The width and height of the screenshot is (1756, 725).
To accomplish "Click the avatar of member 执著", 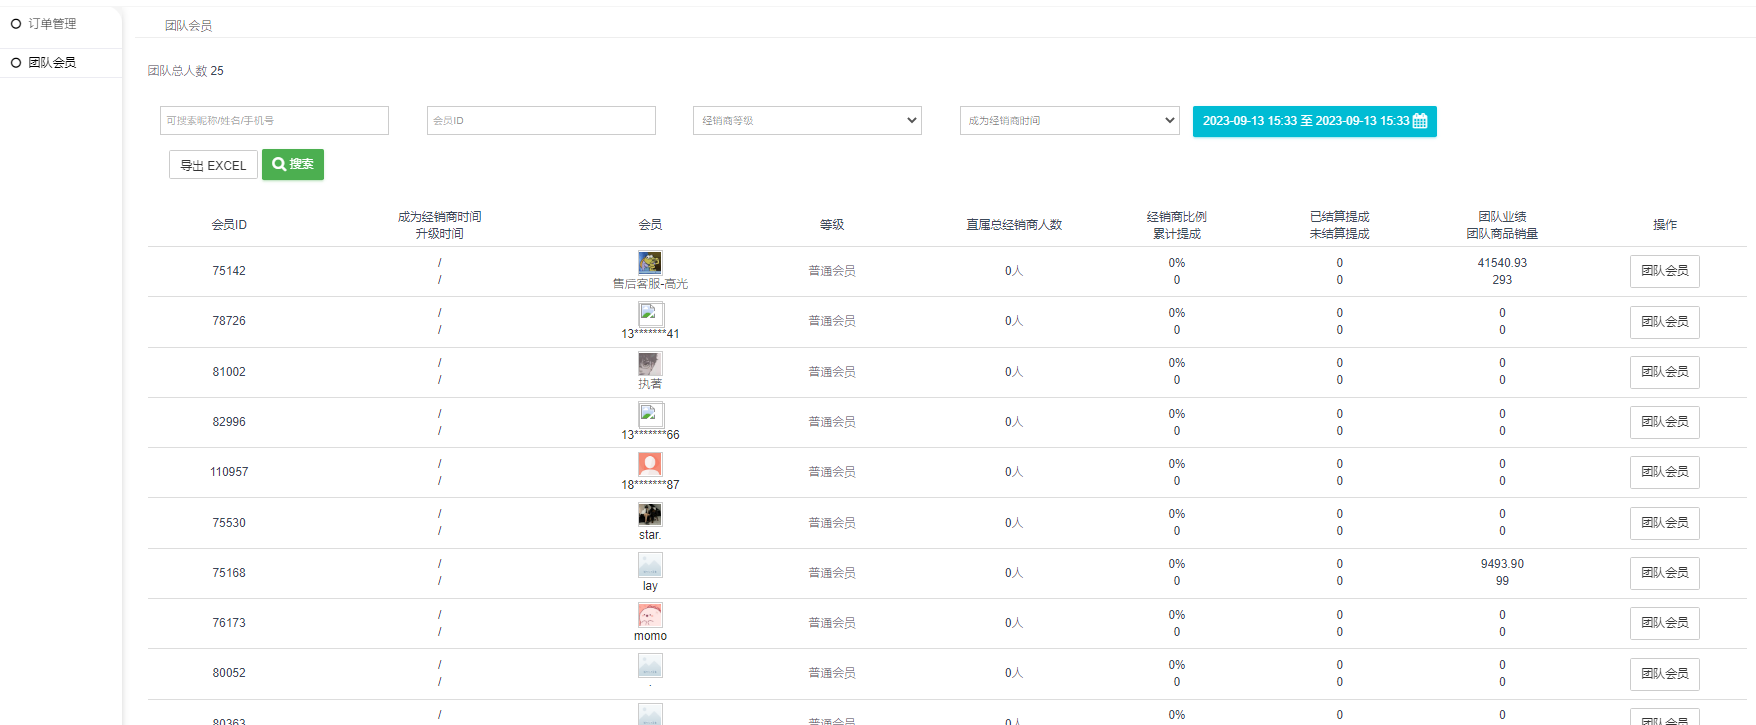I will pyautogui.click(x=650, y=364).
